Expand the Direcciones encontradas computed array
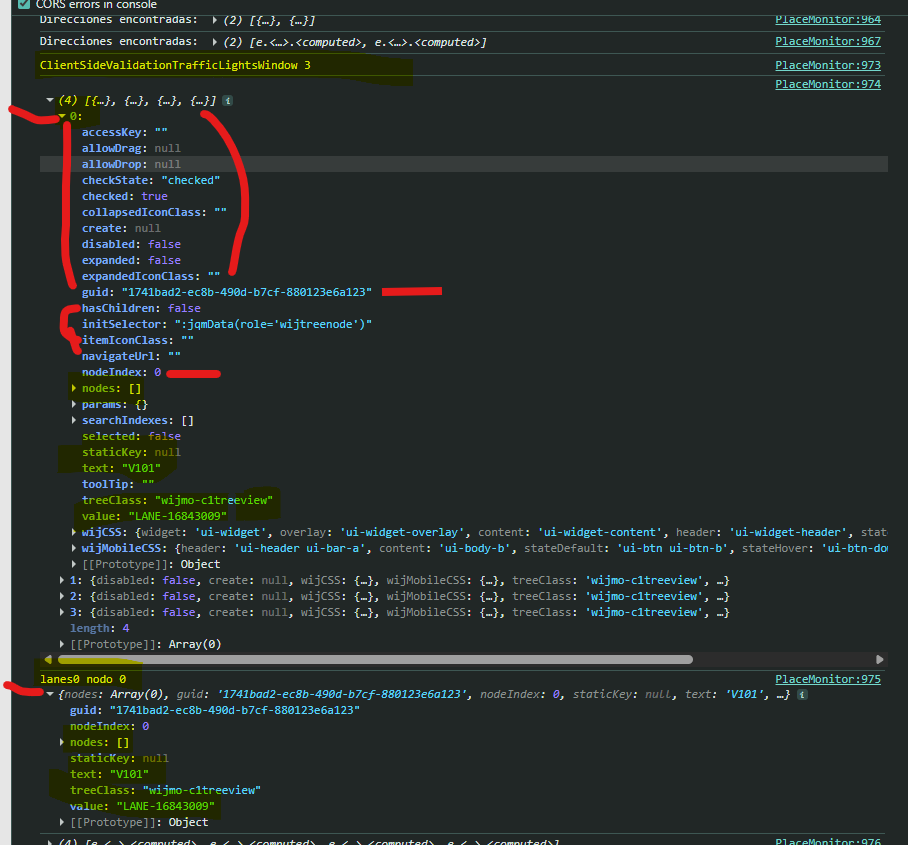This screenshot has height=845, width=908. tap(215, 42)
